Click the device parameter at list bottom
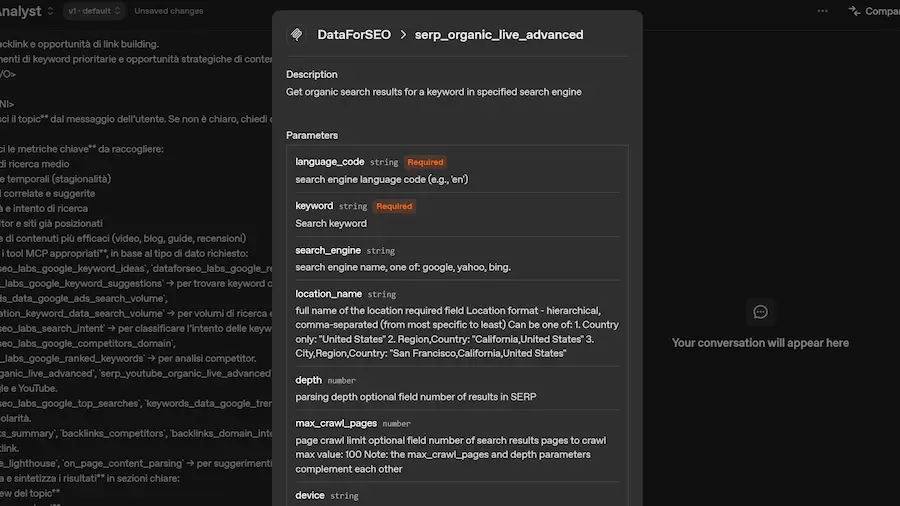This screenshot has width=900, height=506. click(x=310, y=495)
